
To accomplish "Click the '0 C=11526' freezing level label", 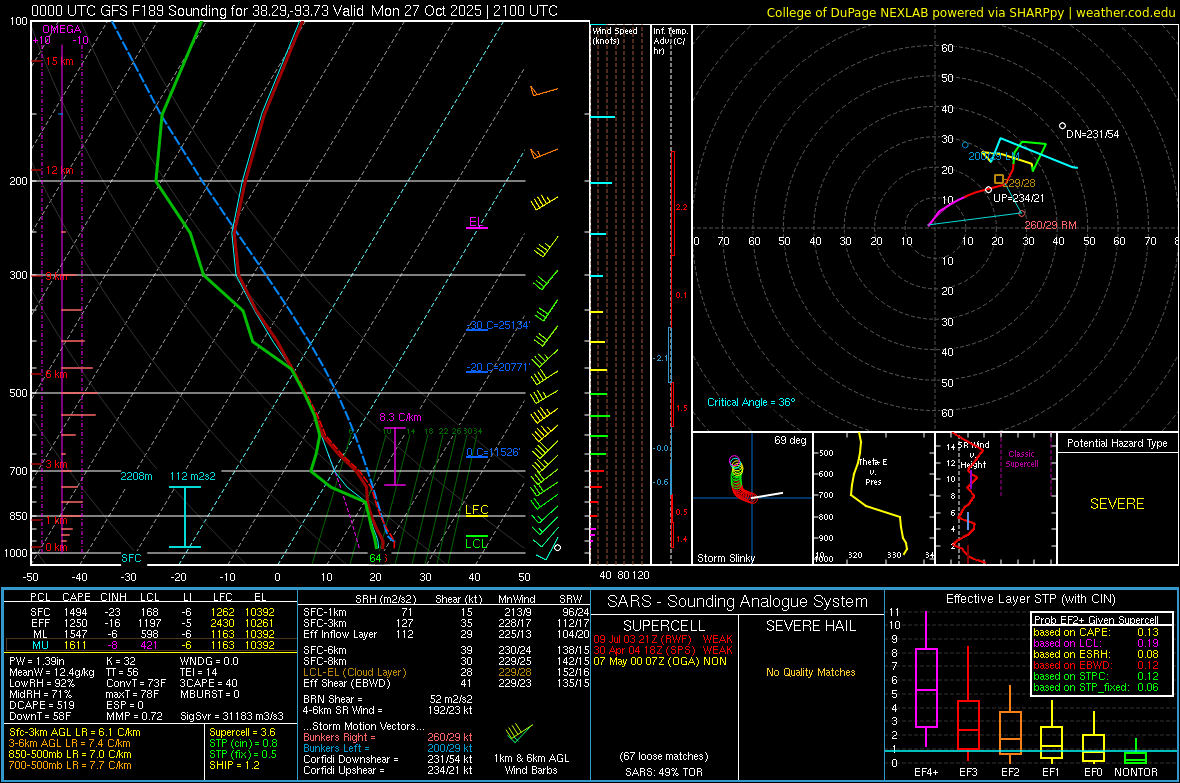I will pos(493,452).
